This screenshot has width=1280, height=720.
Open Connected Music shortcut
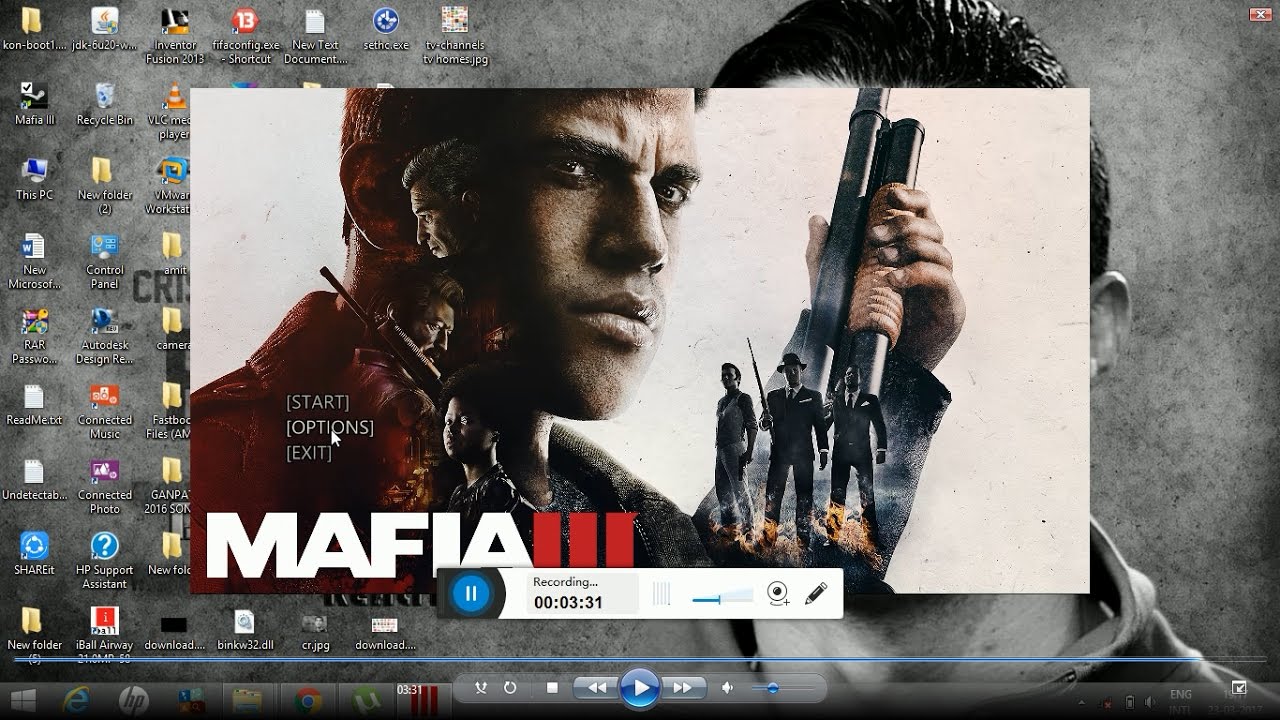(104, 411)
